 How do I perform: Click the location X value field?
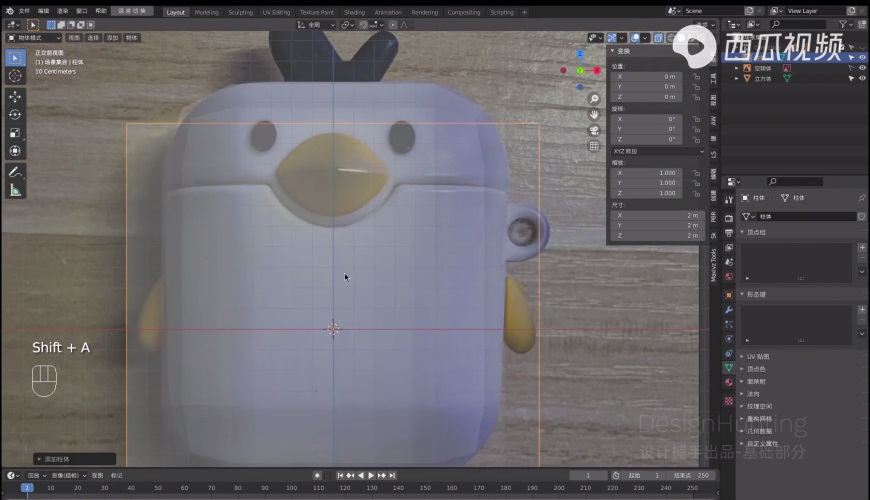coord(646,77)
